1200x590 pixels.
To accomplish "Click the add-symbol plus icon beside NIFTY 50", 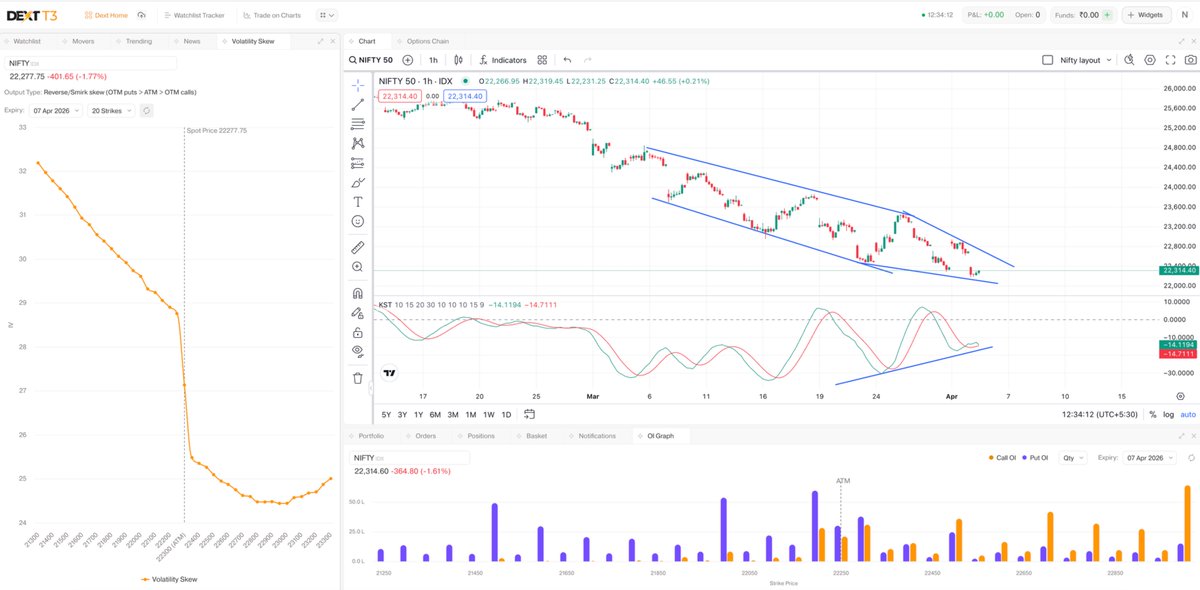I will (x=407, y=60).
